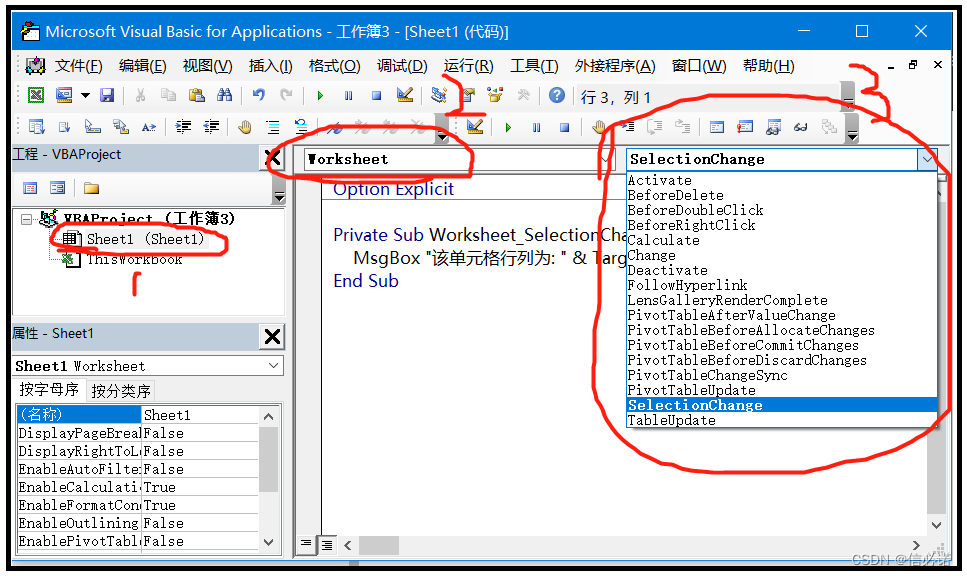
Task: Click the Quick Info icon
Action: click(93, 127)
